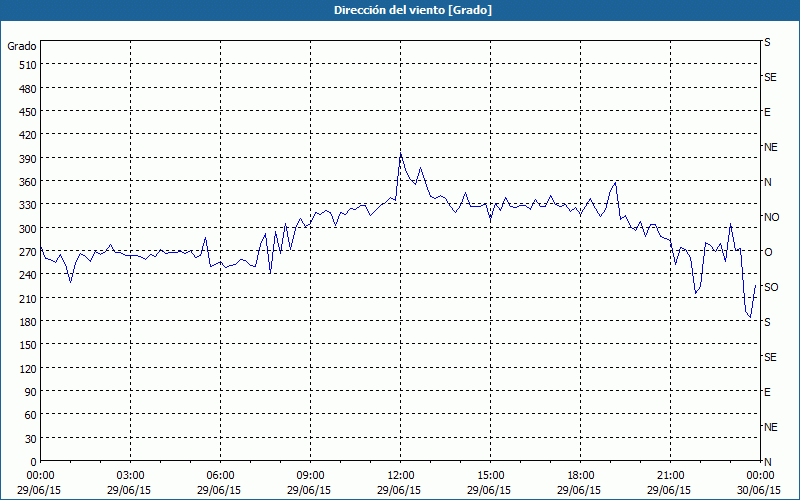
Task: Click the line's lowest dip just before midnight
Action: click(750, 317)
